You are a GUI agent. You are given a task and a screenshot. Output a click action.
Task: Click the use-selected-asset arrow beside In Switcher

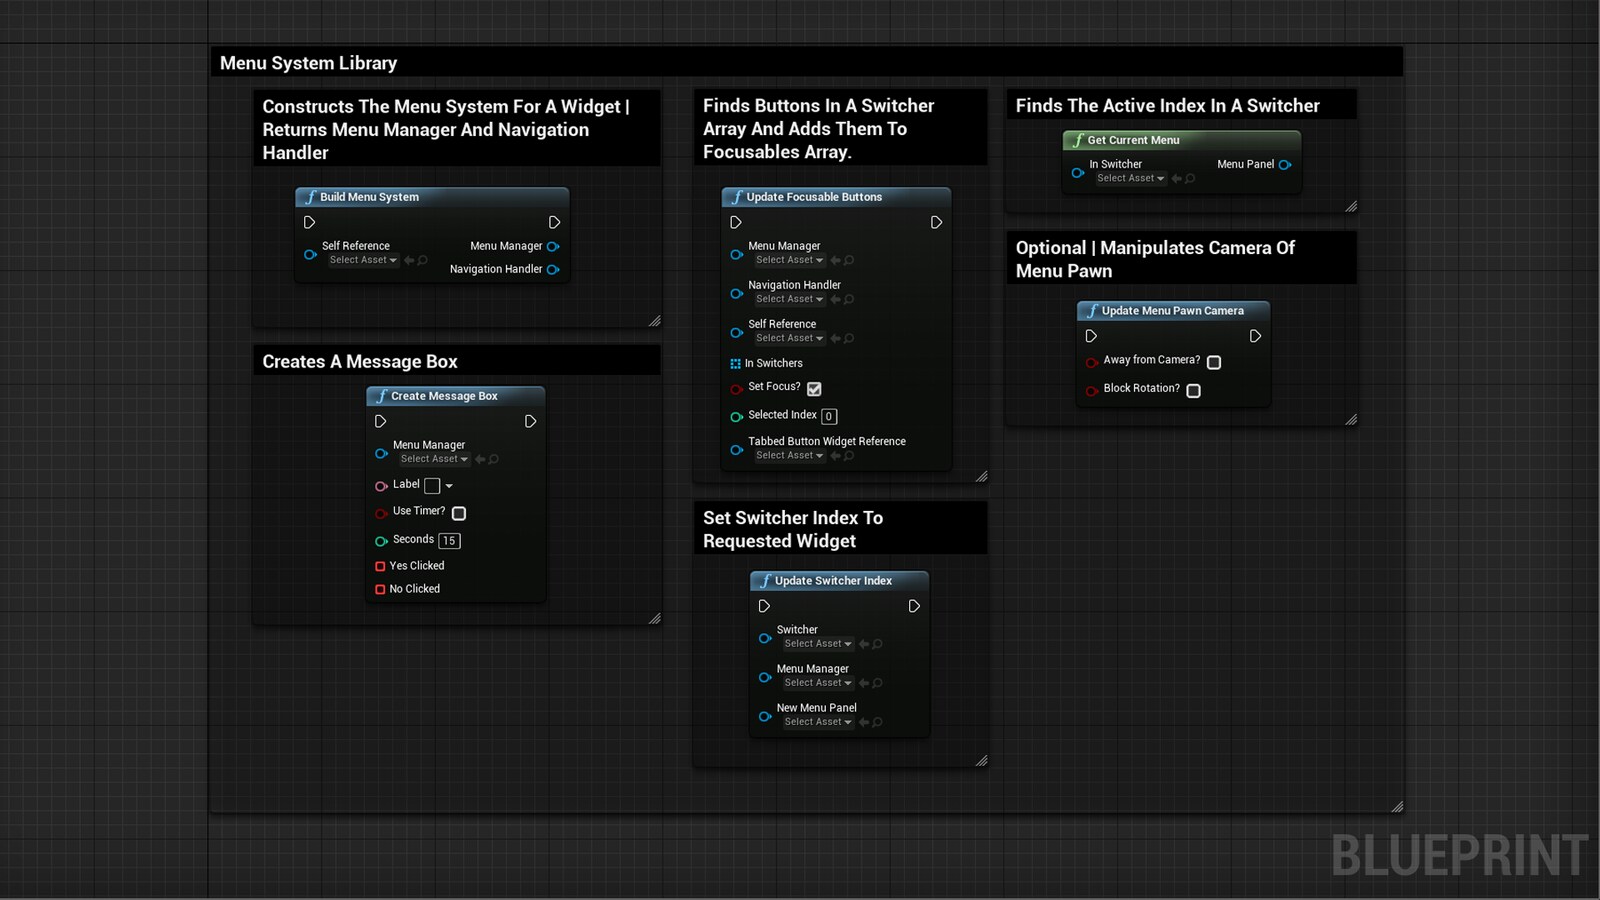tap(1177, 179)
